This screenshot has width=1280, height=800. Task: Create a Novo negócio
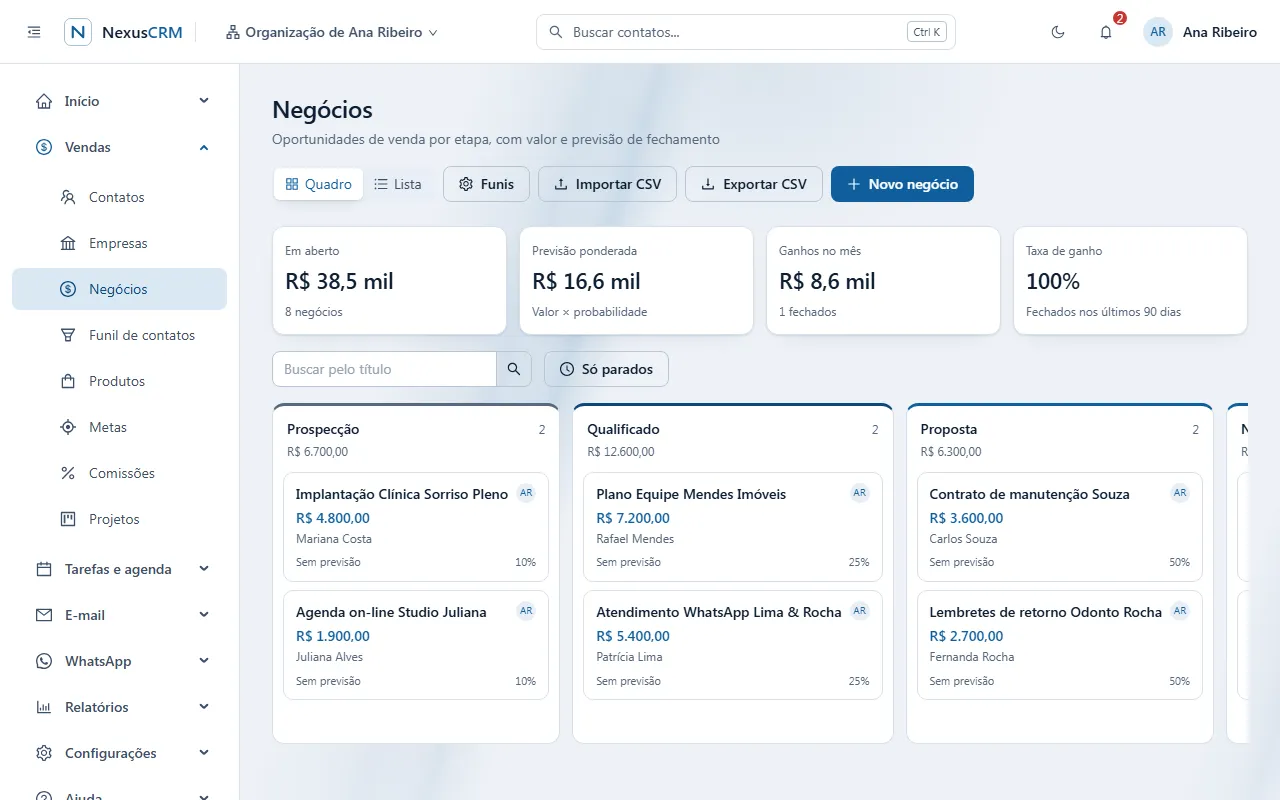coord(902,184)
